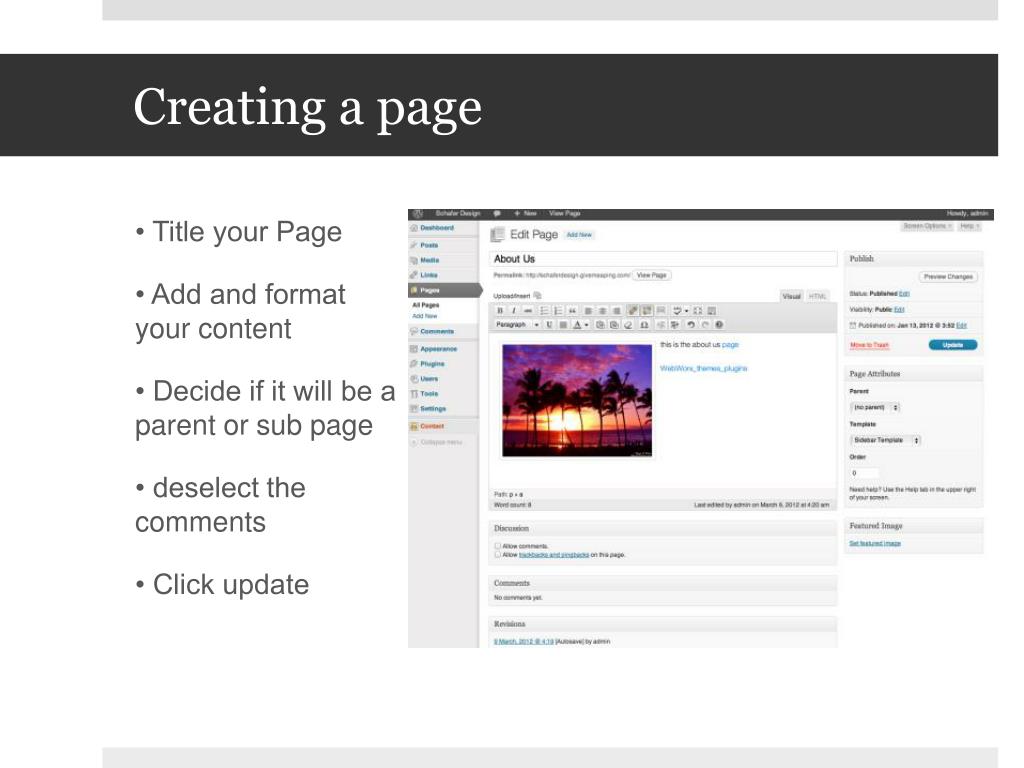The width and height of the screenshot is (1024, 768).
Task: Switch to the HTML editor tab
Action: pyautogui.click(x=818, y=296)
